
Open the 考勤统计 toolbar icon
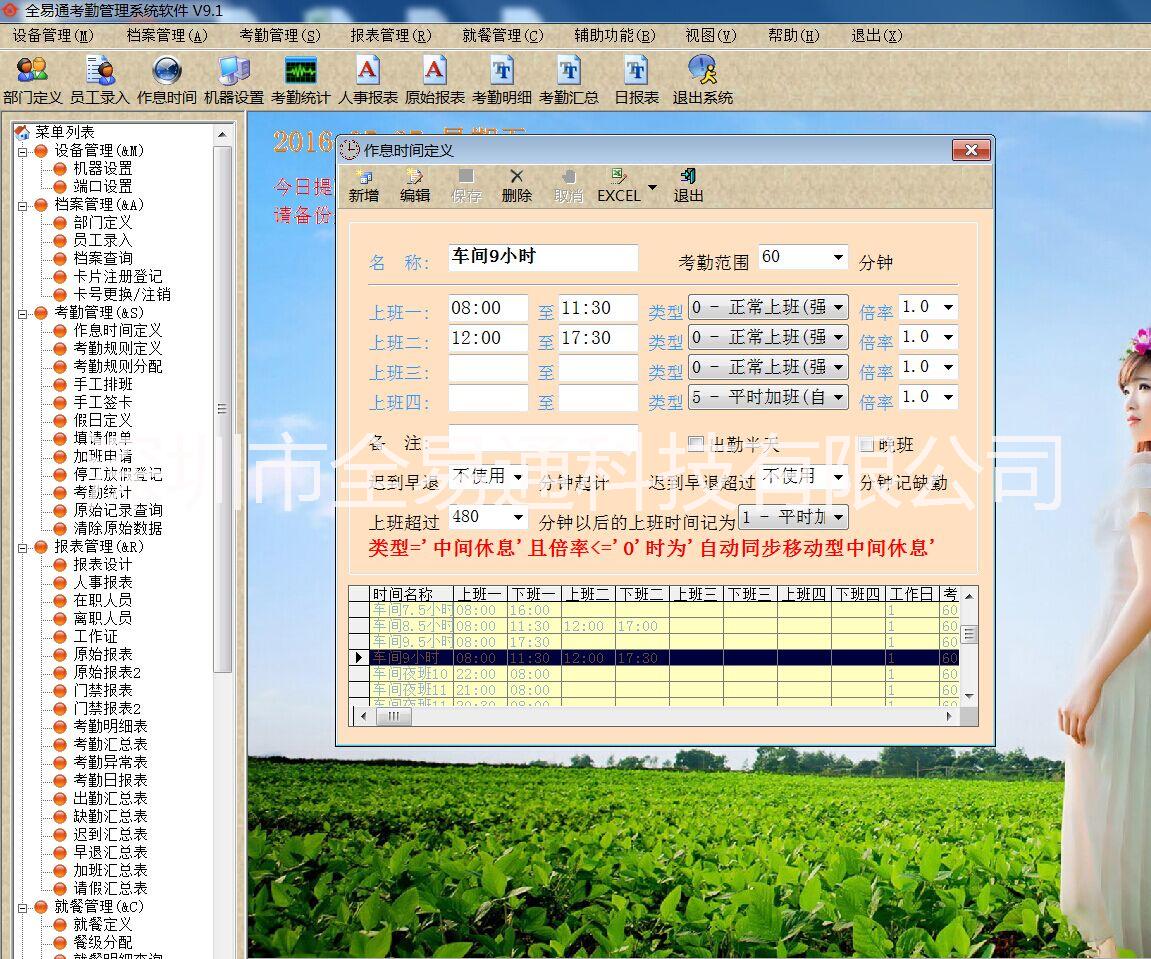click(301, 80)
